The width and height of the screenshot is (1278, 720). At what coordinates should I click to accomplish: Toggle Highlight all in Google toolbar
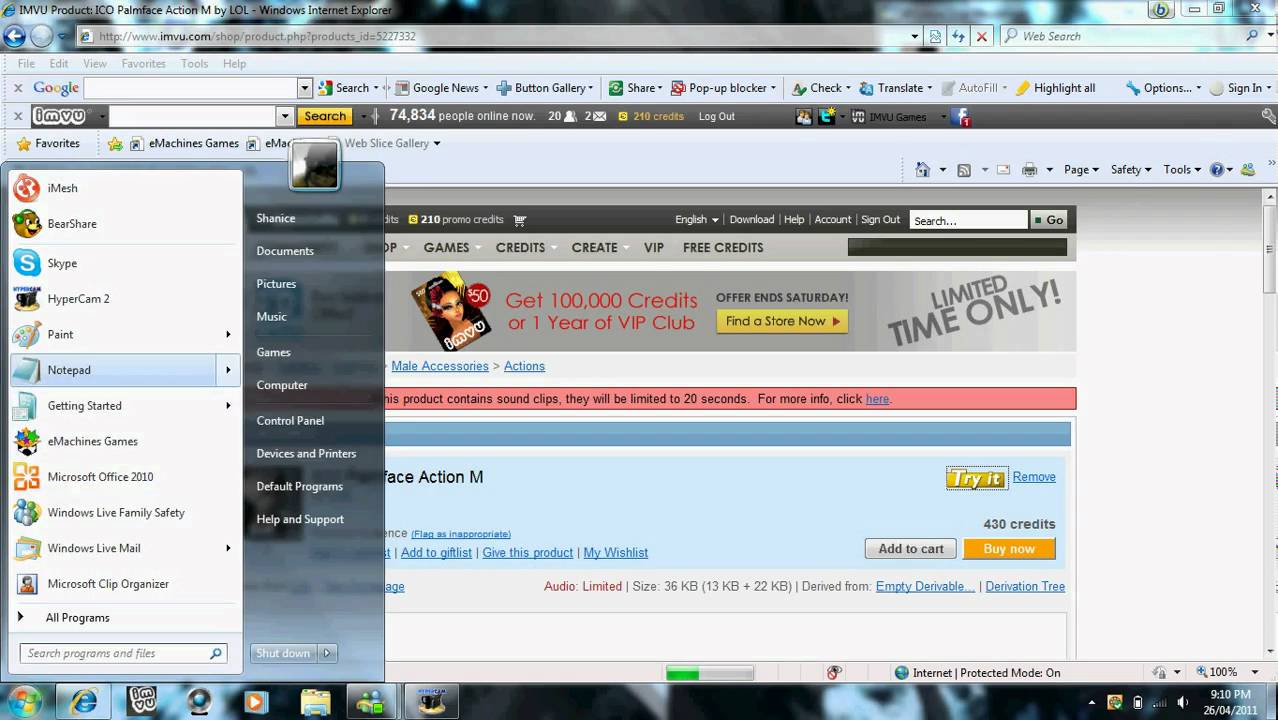click(1055, 88)
